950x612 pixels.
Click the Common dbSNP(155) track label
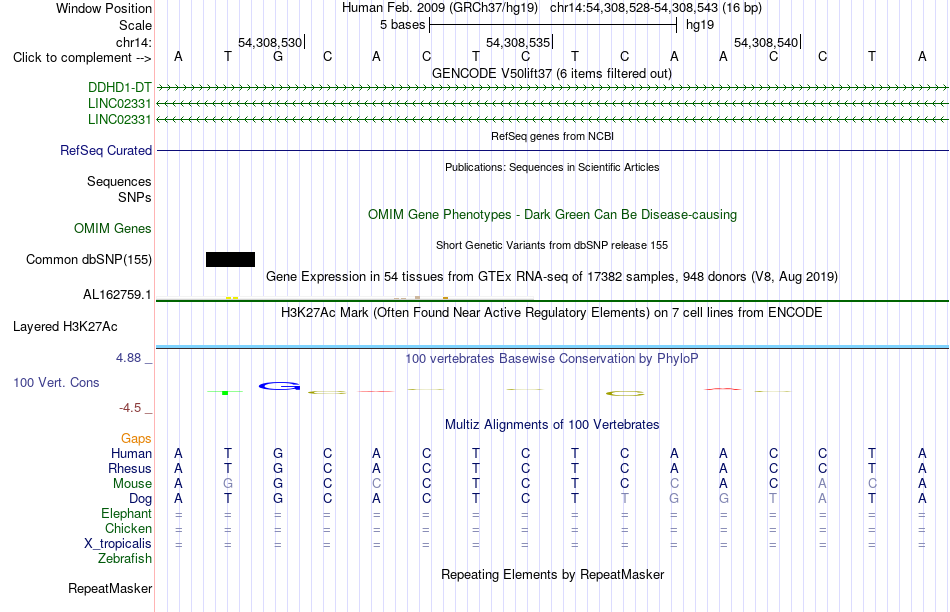coord(89,259)
